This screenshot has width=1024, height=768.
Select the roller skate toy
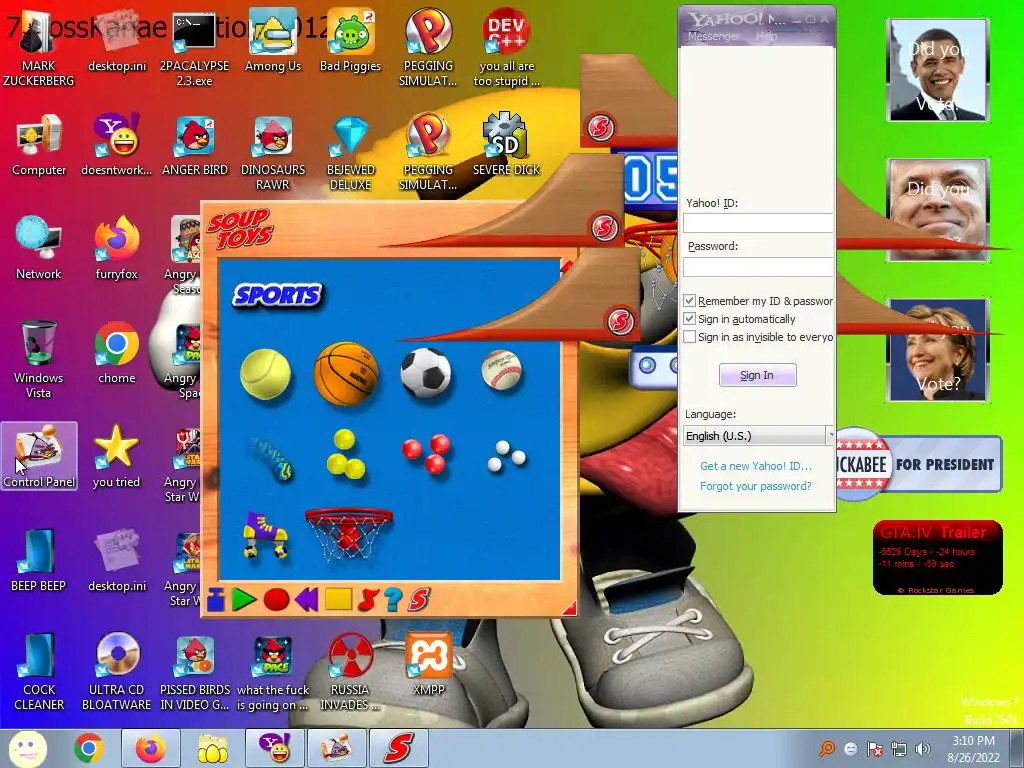click(265, 535)
